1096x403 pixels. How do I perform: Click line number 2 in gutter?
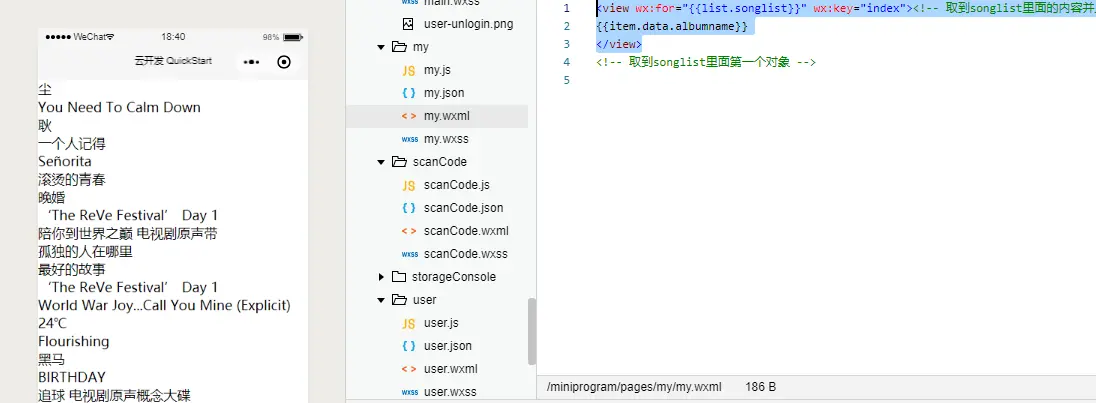tap(566, 27)
